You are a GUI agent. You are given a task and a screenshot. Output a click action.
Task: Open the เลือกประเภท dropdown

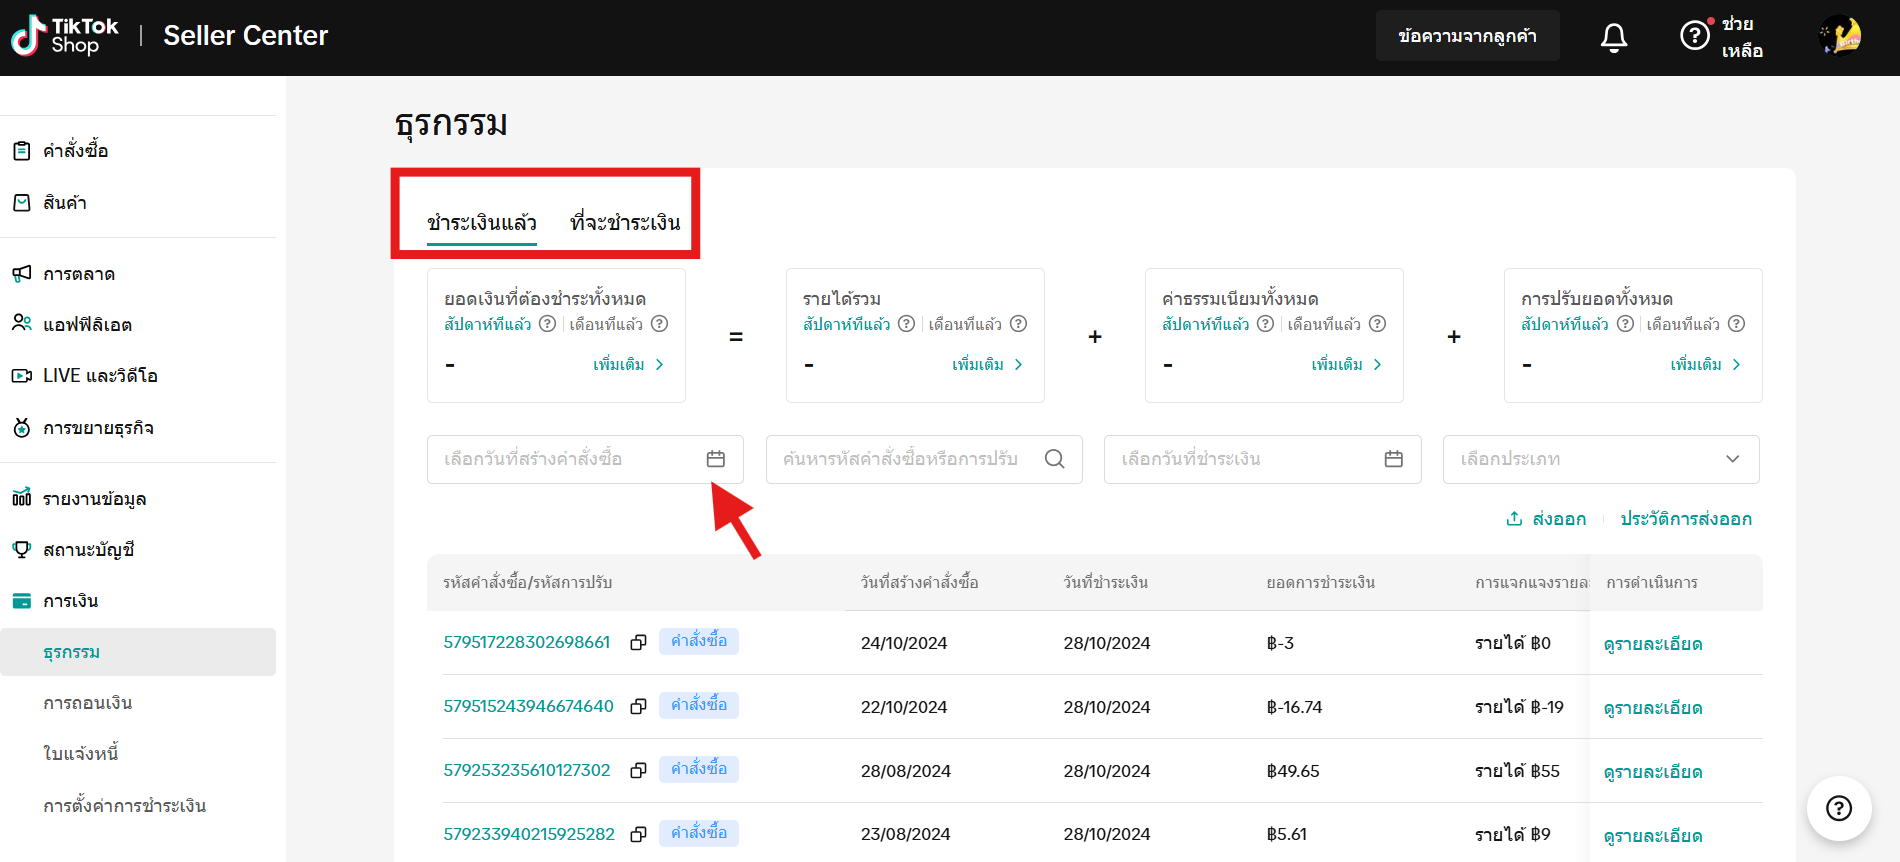[x=1600, y=459]
